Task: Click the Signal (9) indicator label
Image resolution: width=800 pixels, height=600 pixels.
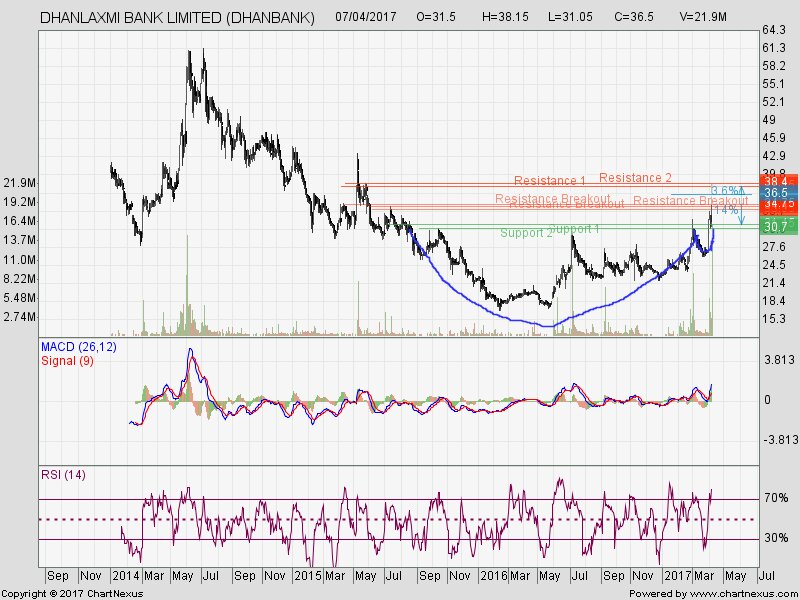Action: click(67, 361)
